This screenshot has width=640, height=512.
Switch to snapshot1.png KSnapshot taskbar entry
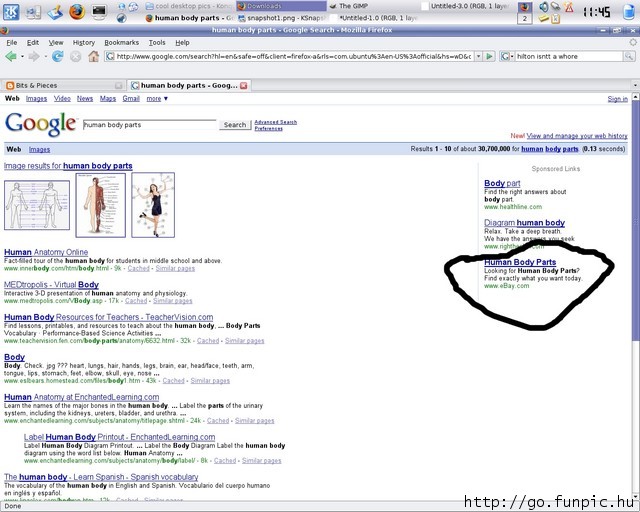tap(282, 18)
